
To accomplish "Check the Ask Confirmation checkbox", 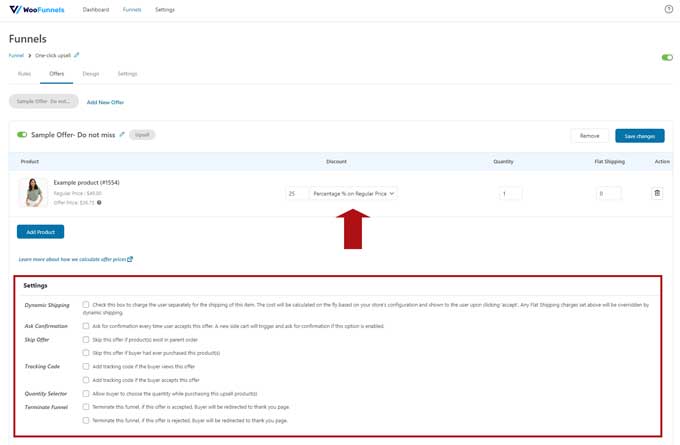I will click(86, 326).
